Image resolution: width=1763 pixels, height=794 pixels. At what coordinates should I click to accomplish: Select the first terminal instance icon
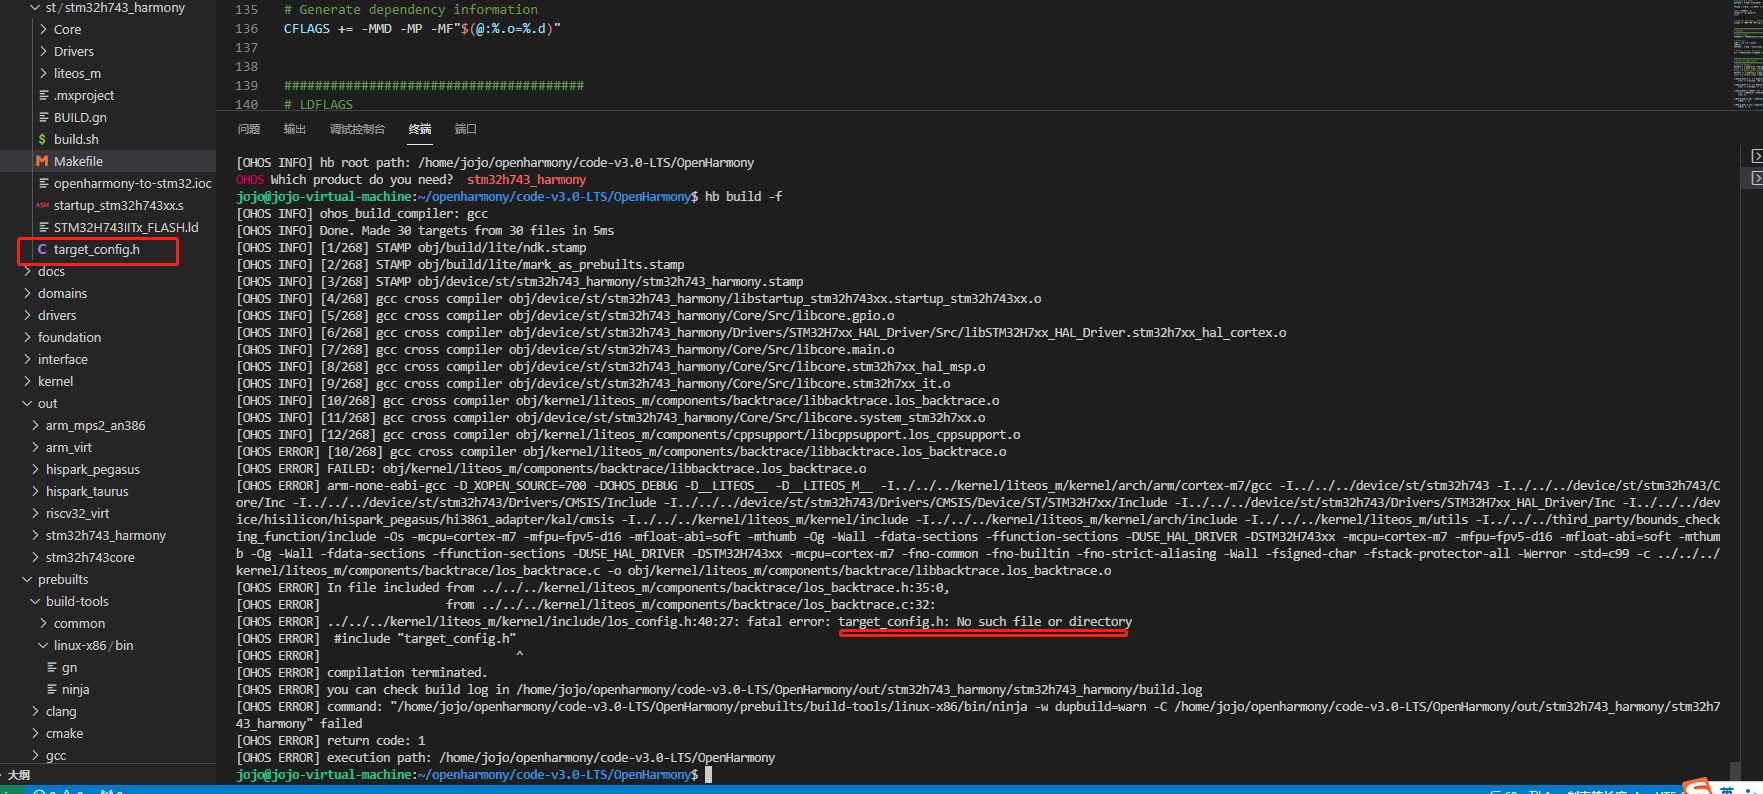coord(1756,156)
